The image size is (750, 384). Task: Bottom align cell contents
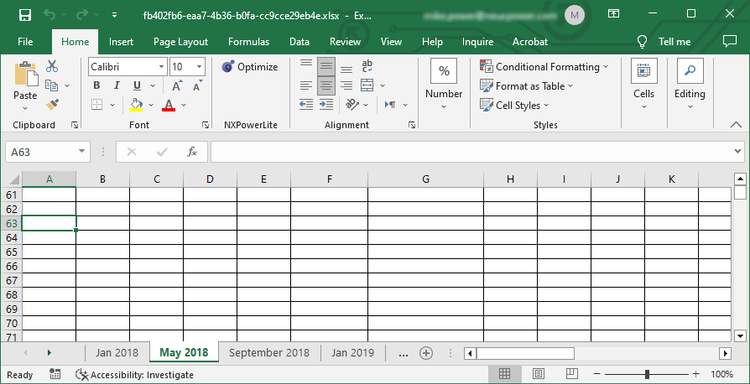347,68
